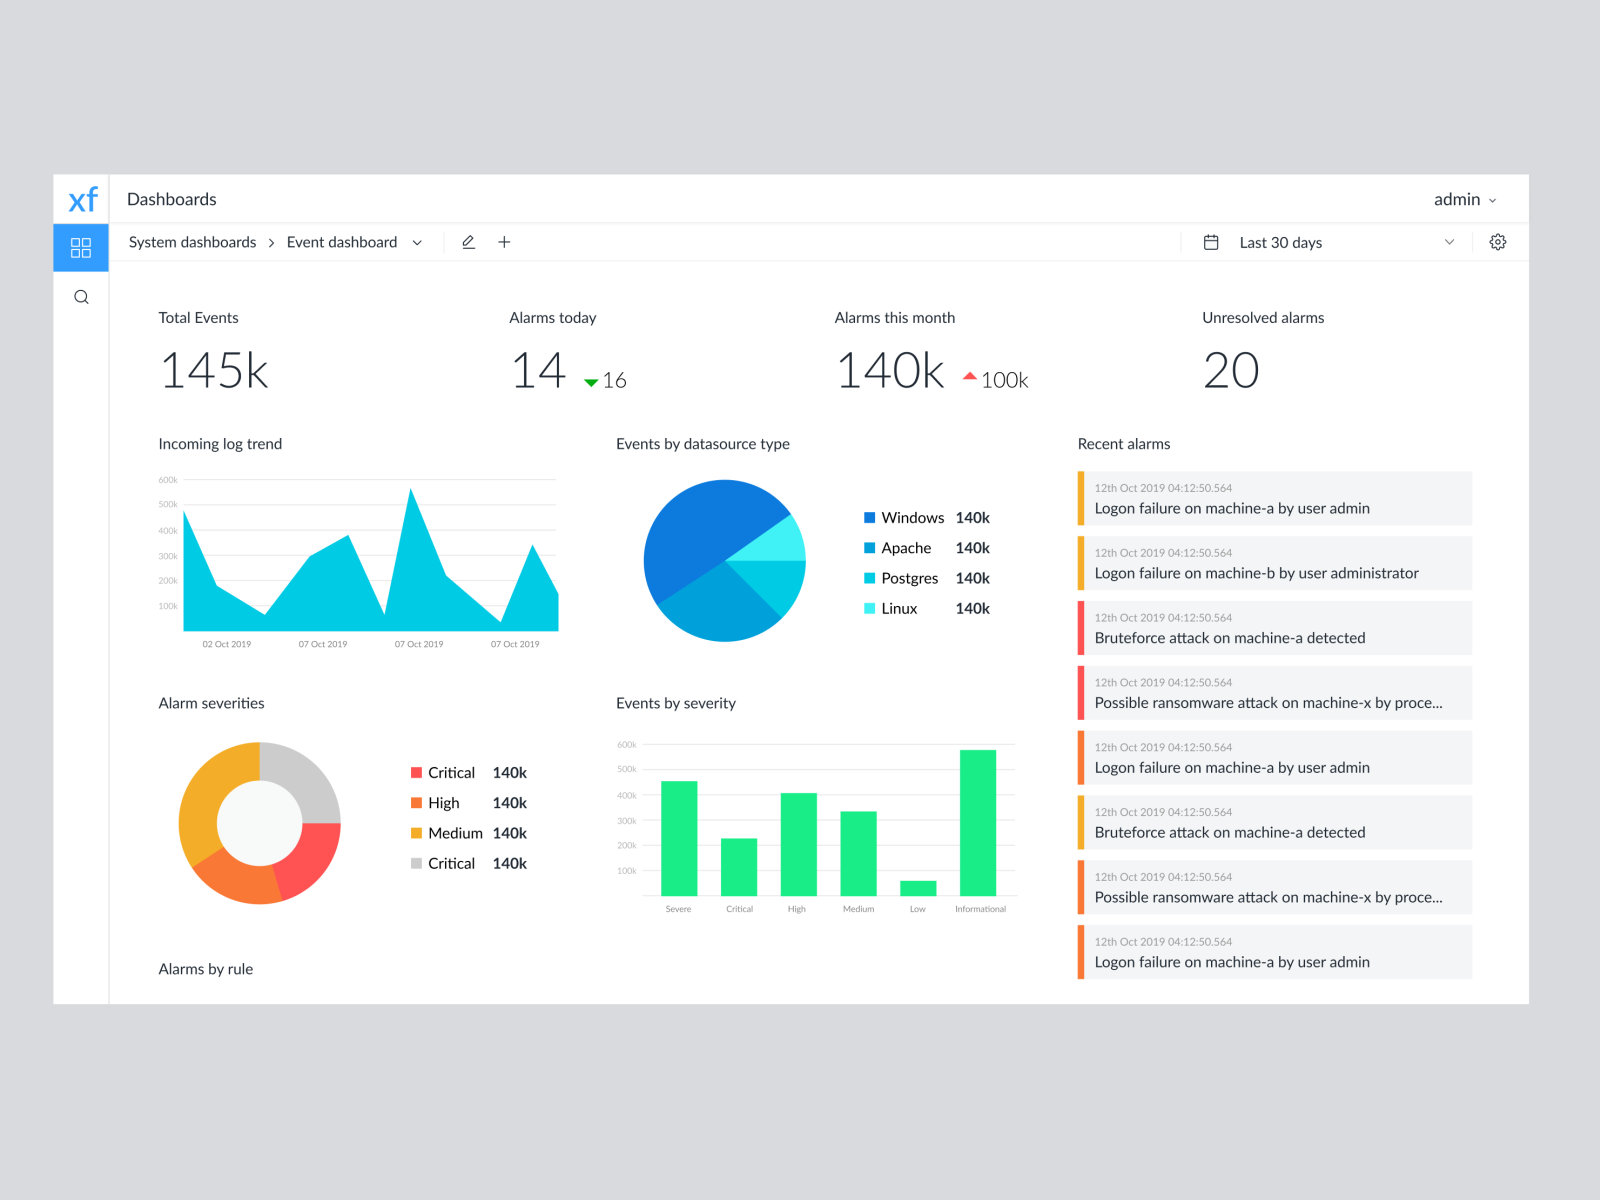This screenshot has width=1600, height=1200.
Task: Click the Windows blue legend swatch
Action: point(868,517)
